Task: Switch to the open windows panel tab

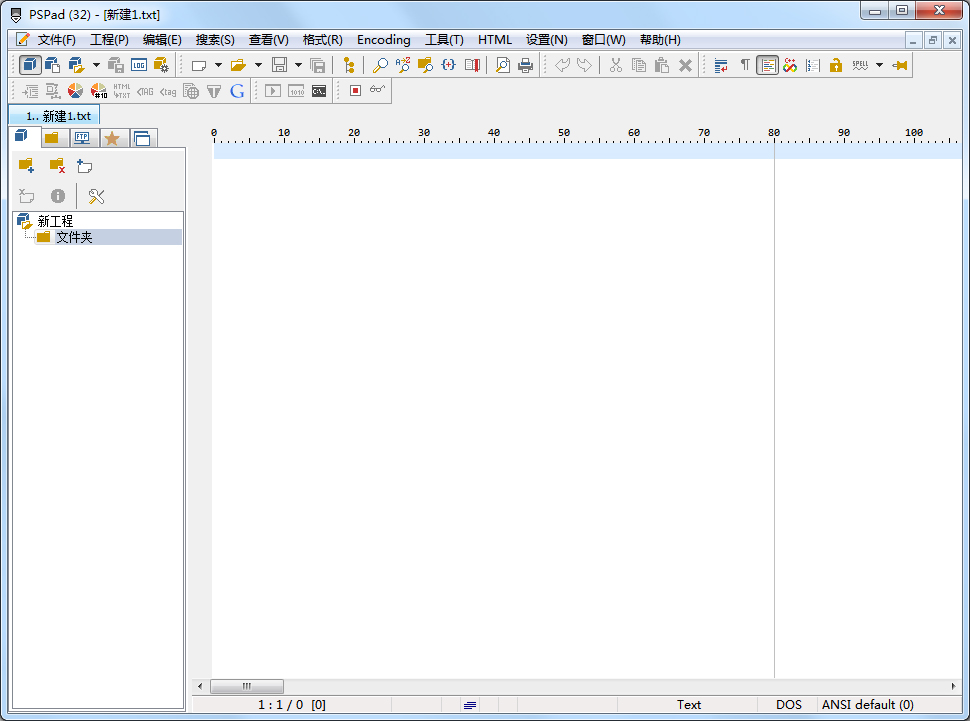Action: (x=142, y=138)
